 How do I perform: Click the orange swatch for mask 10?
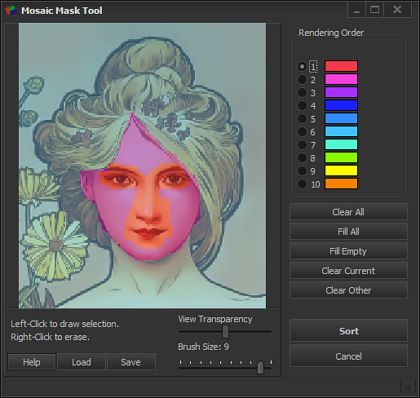click(341, 183)
